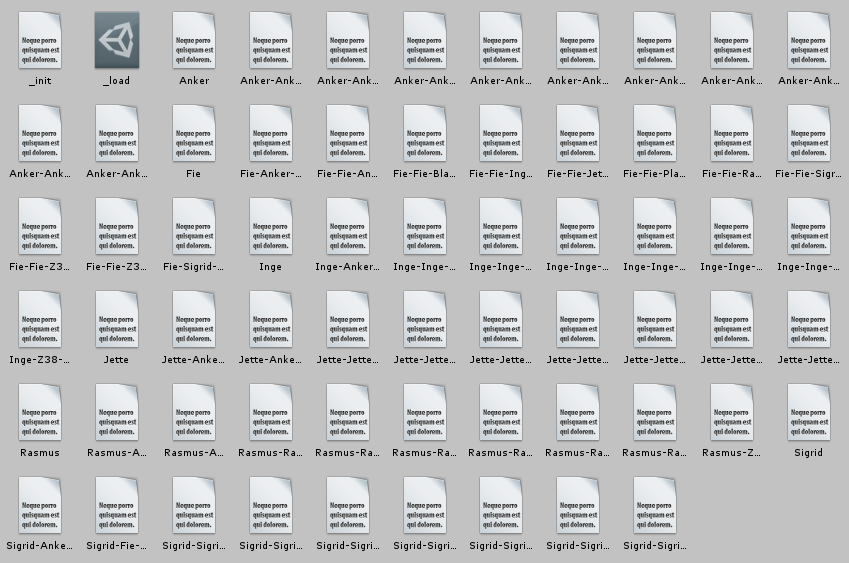Choose the Inge-Z38-… asset
The width and height of the screenshot is (849, 563).
[x=40, y=320]
